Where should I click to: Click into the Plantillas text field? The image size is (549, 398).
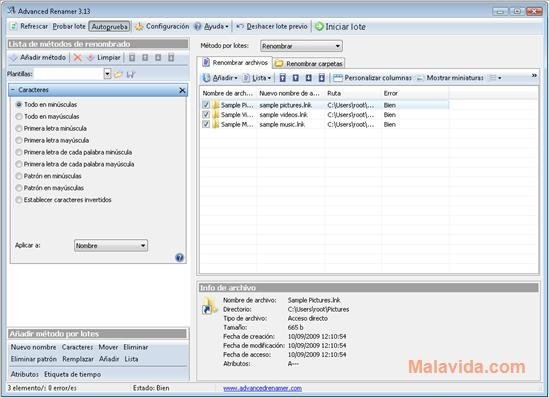click(69, 74)
